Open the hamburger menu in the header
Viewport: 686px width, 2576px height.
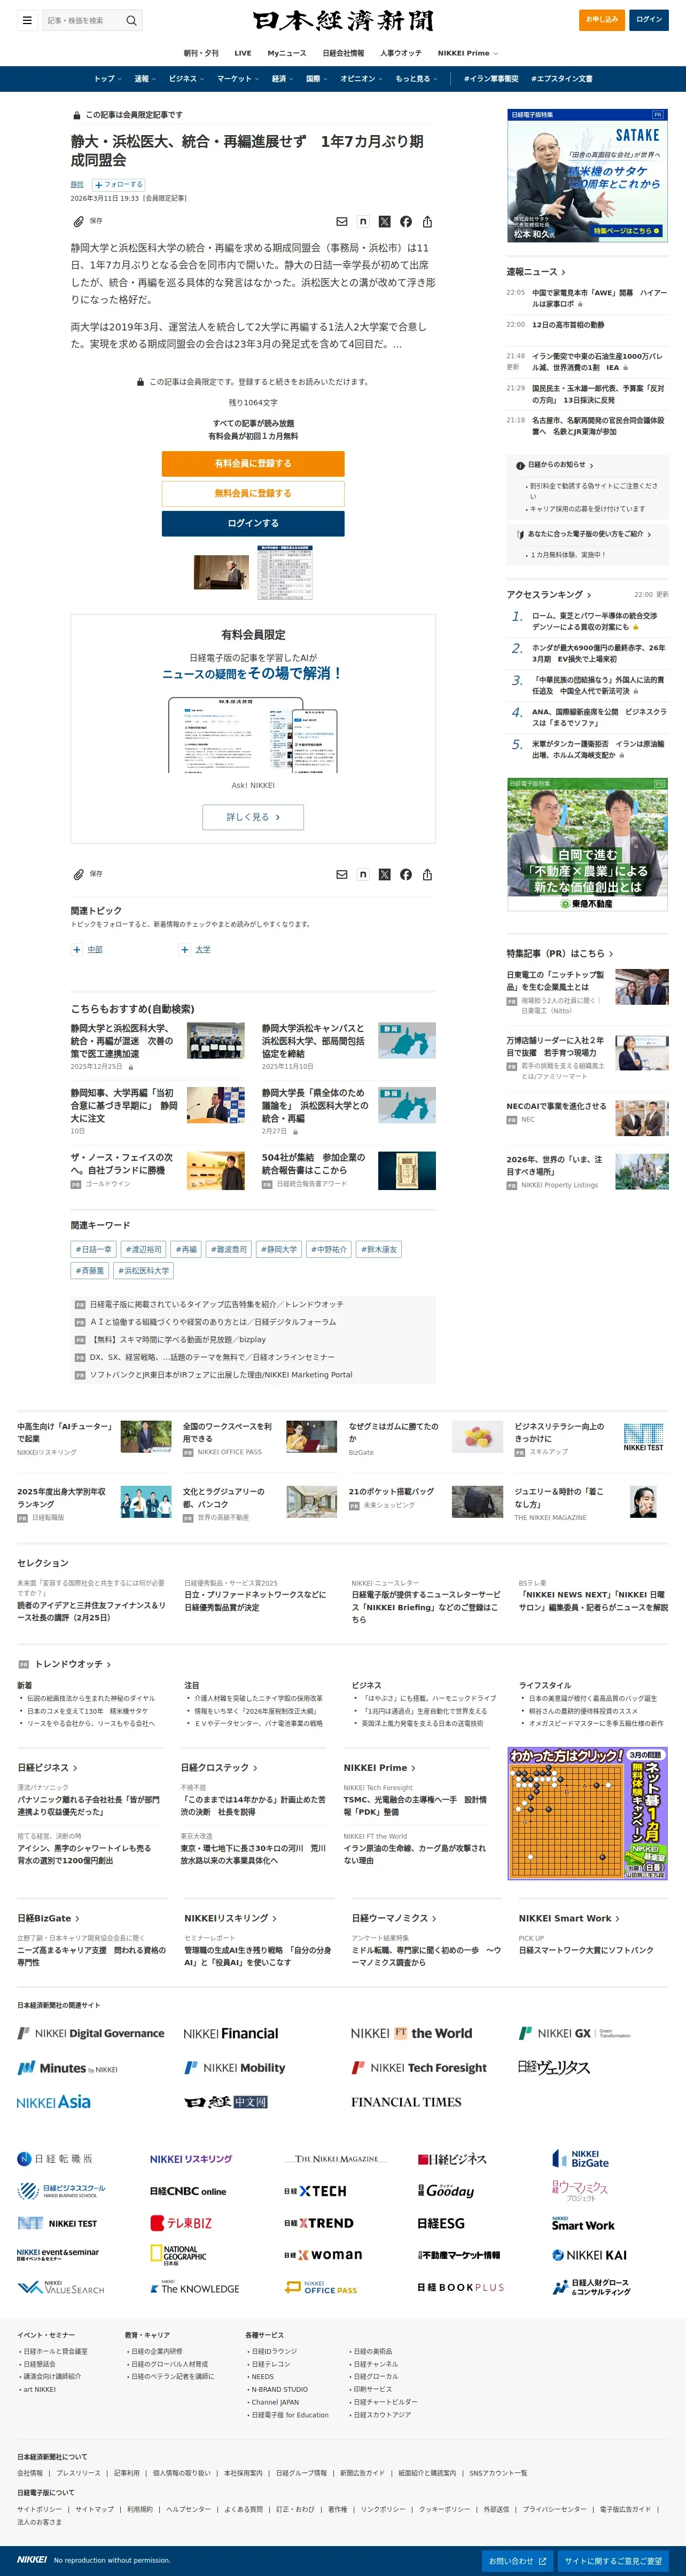tap(27, 20)
